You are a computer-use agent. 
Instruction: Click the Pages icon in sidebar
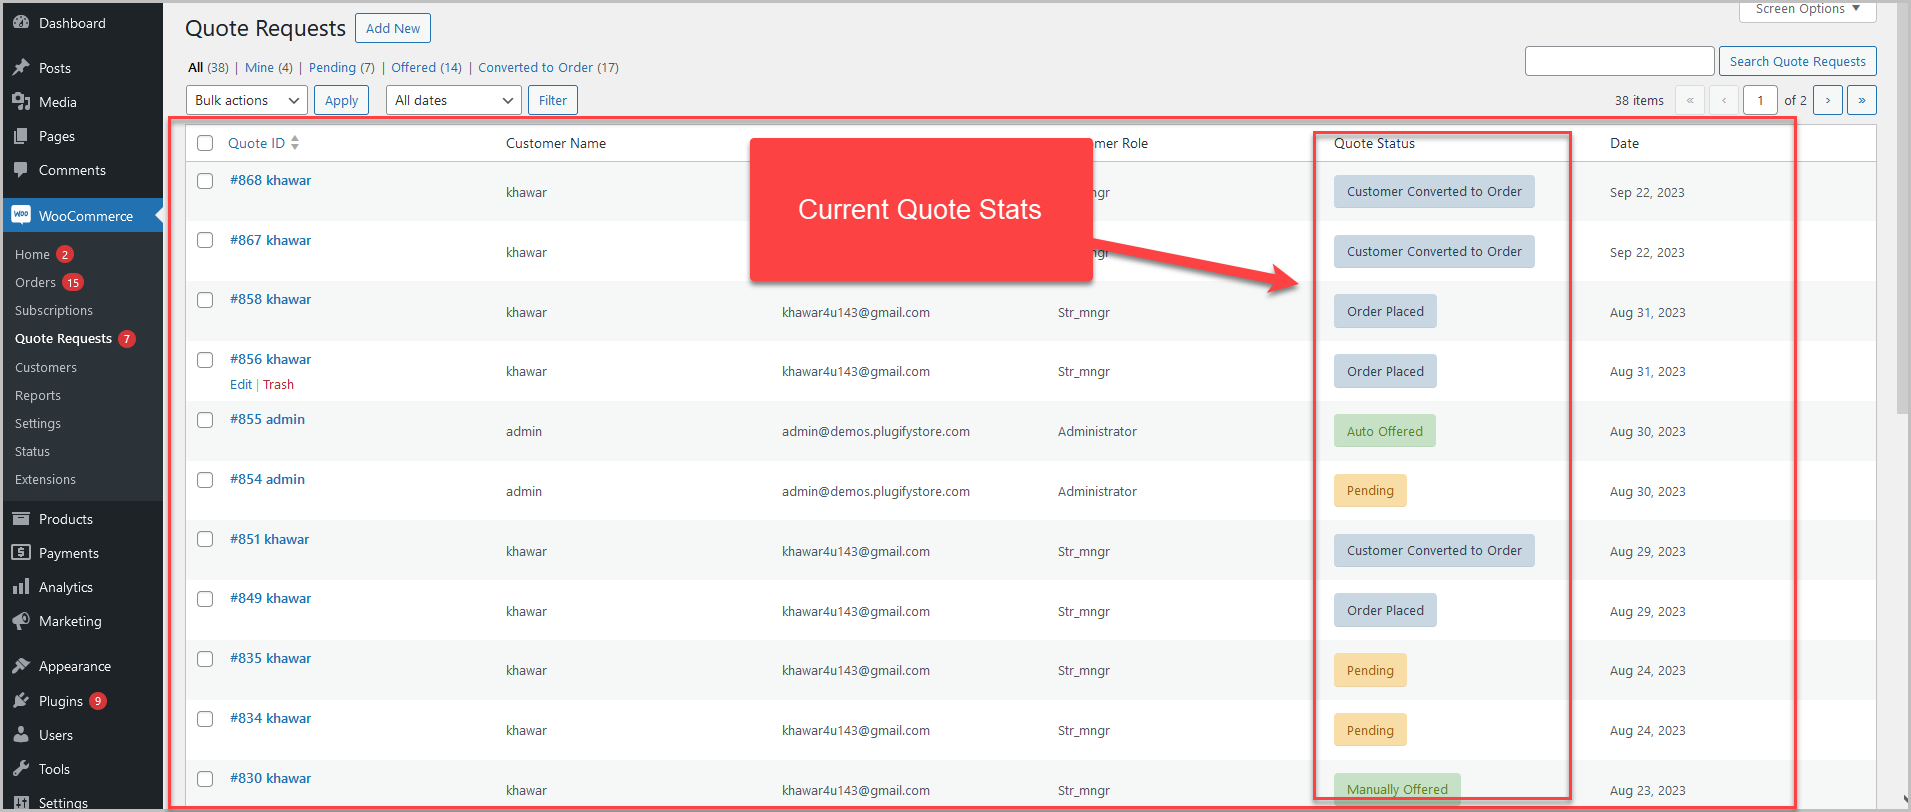pyautogui.click(x=21, y=136)
